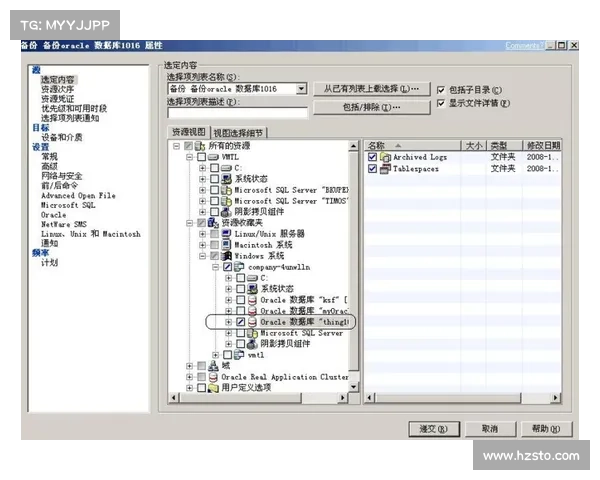The image size is (600, 480).
Task: Click the vmtl server icon
Action: [x=239, y=355]
